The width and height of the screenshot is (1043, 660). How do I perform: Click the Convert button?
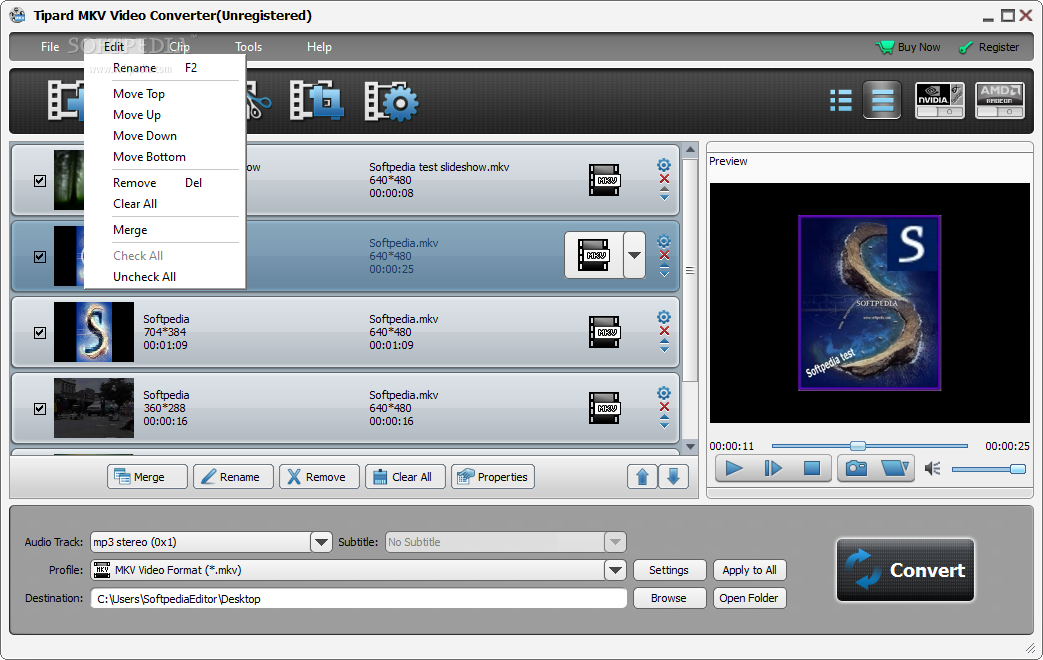click(x=905, y=570)
